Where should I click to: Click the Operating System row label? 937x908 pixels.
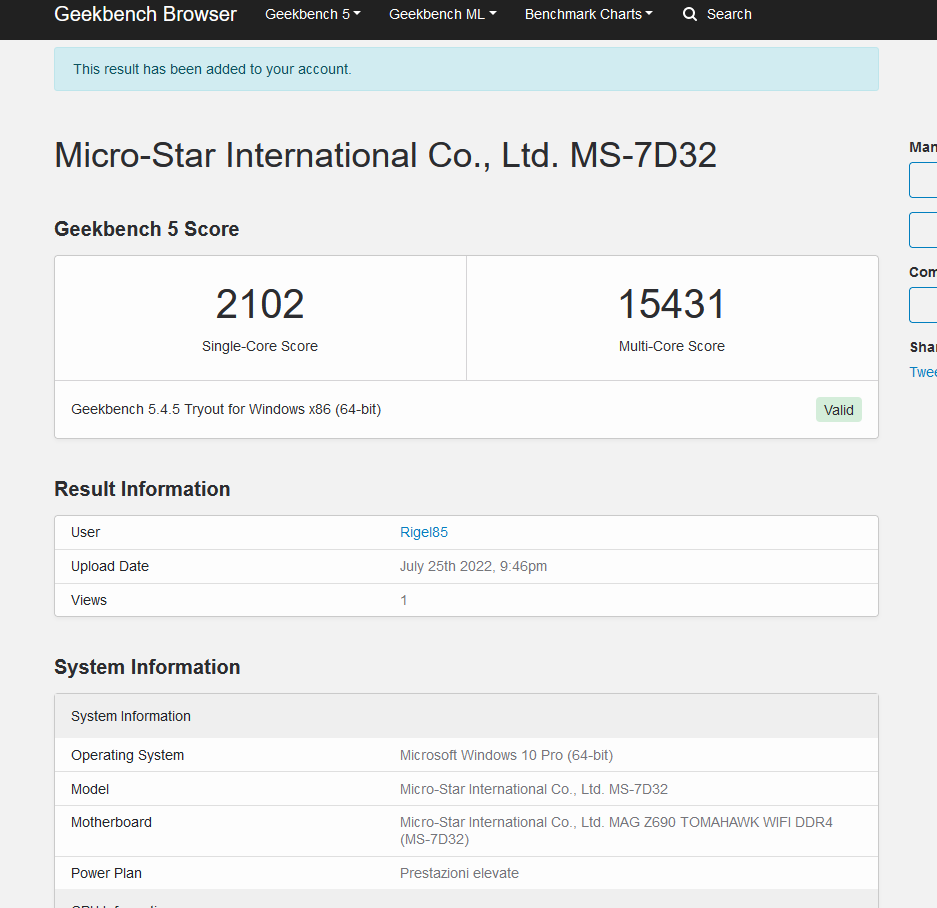pos(127,755)
